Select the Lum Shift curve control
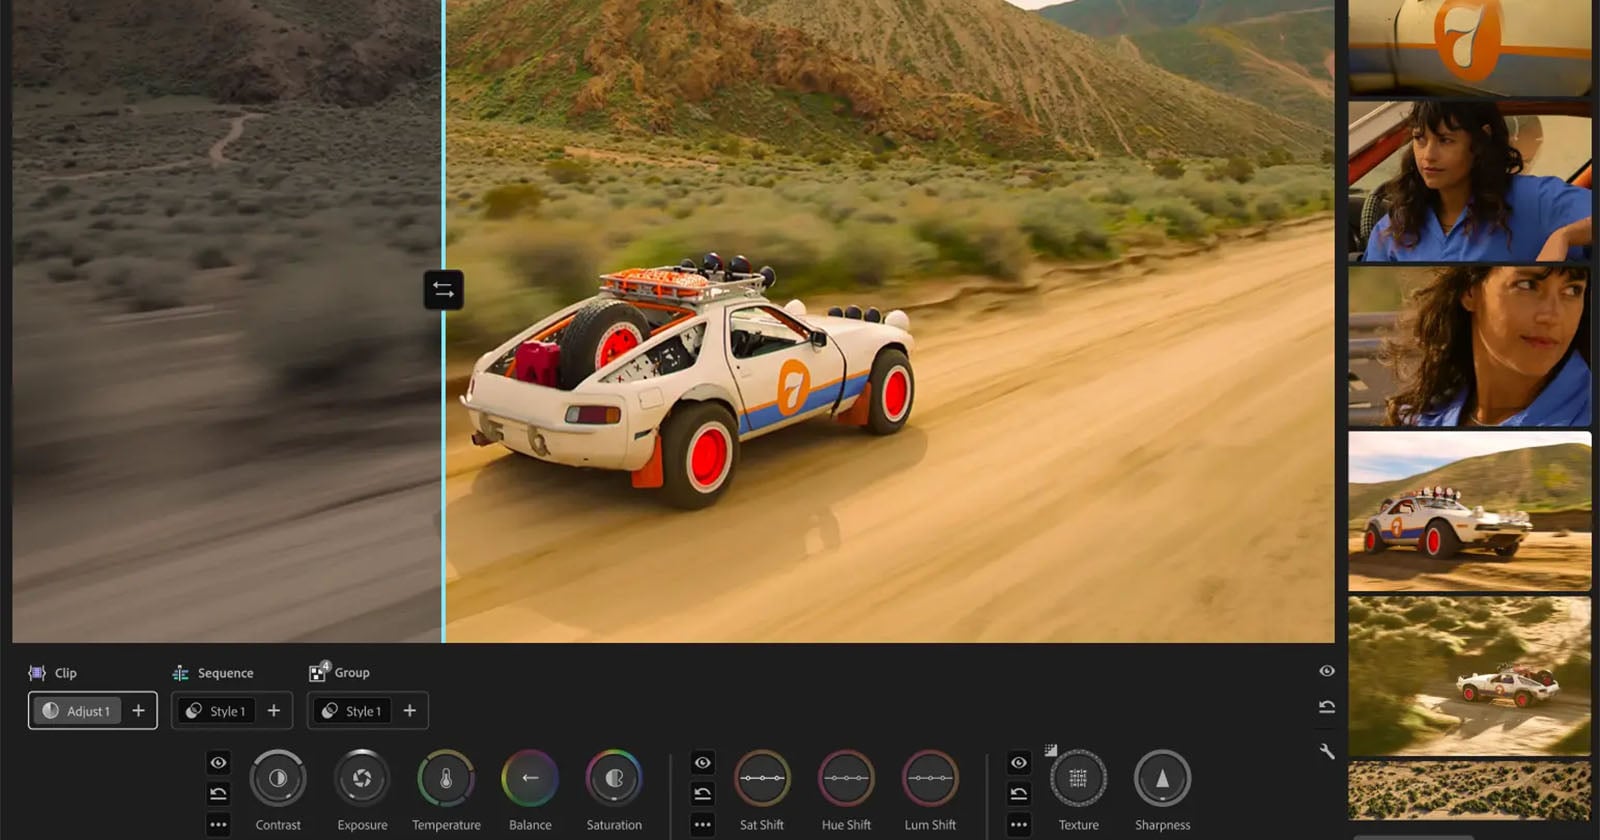This screenshot has width=1600, height=840. [930, 778]
